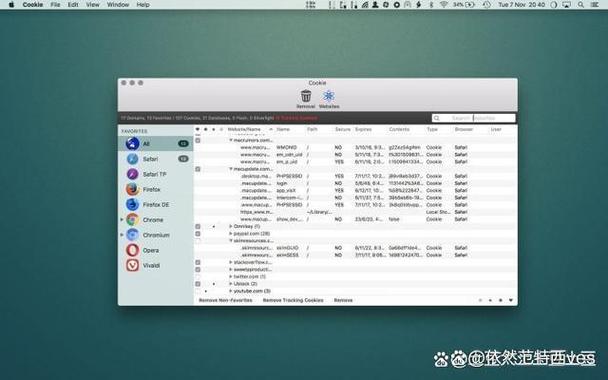Collapse the macrumors.com group

[231, 140]
